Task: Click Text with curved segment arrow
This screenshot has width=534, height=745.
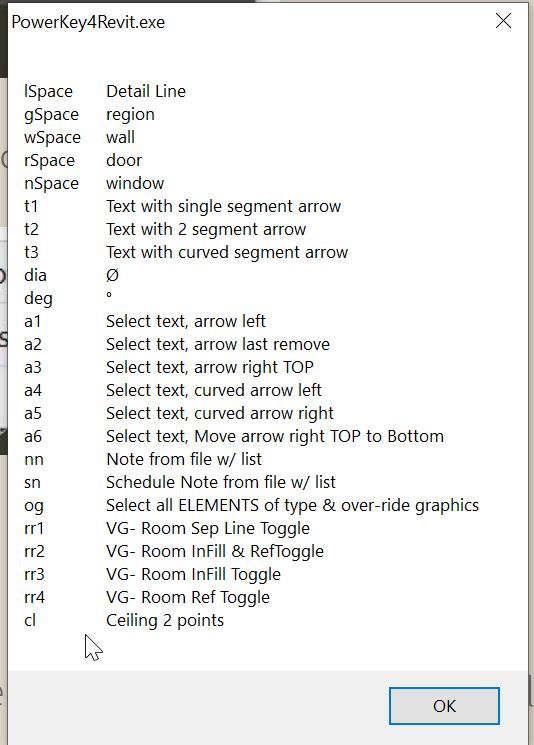Action: click(227, 252)
